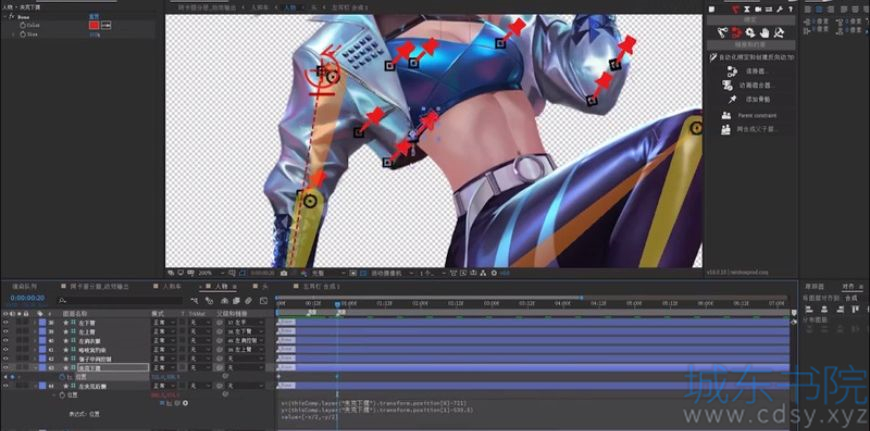Toggle transparency grid button in viewer bar

[x=363, y=273]
